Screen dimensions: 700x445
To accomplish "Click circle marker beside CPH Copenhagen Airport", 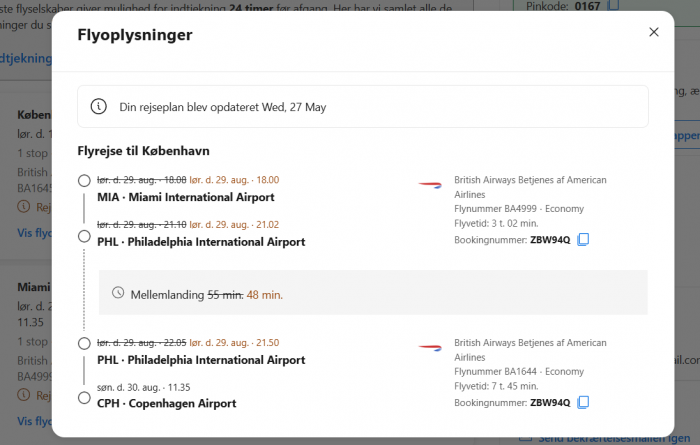I will point(84,398).
